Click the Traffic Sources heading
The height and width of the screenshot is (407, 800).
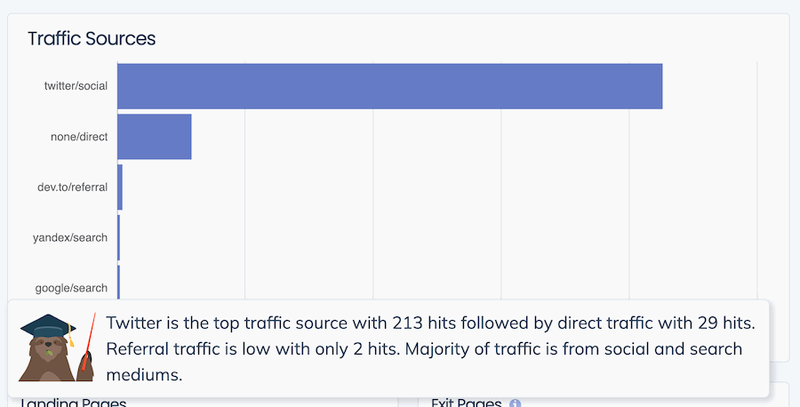pyautogui.click(x=91, y=39)
